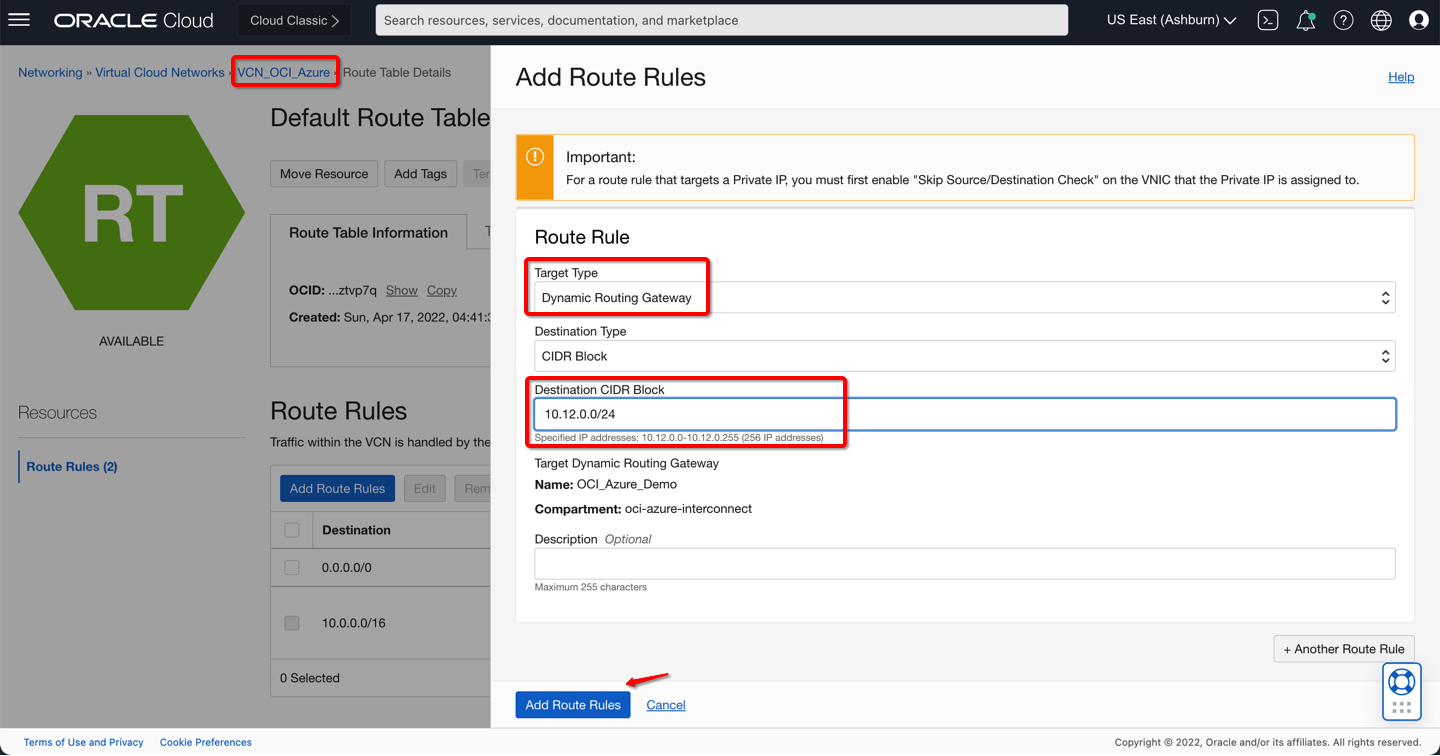Open the user profile menu
This screenshot has width=1440, height=756.
pyautogui.click(x=1418, y=20)
